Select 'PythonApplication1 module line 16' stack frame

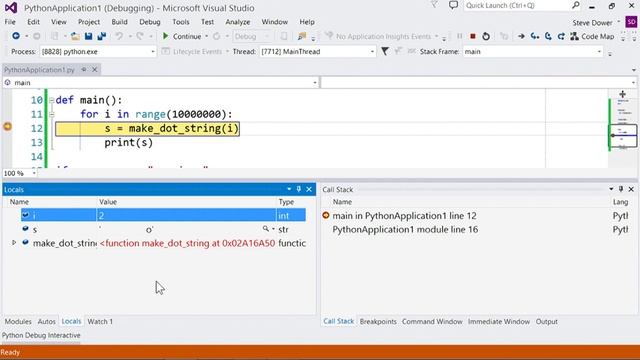(405, 229)
